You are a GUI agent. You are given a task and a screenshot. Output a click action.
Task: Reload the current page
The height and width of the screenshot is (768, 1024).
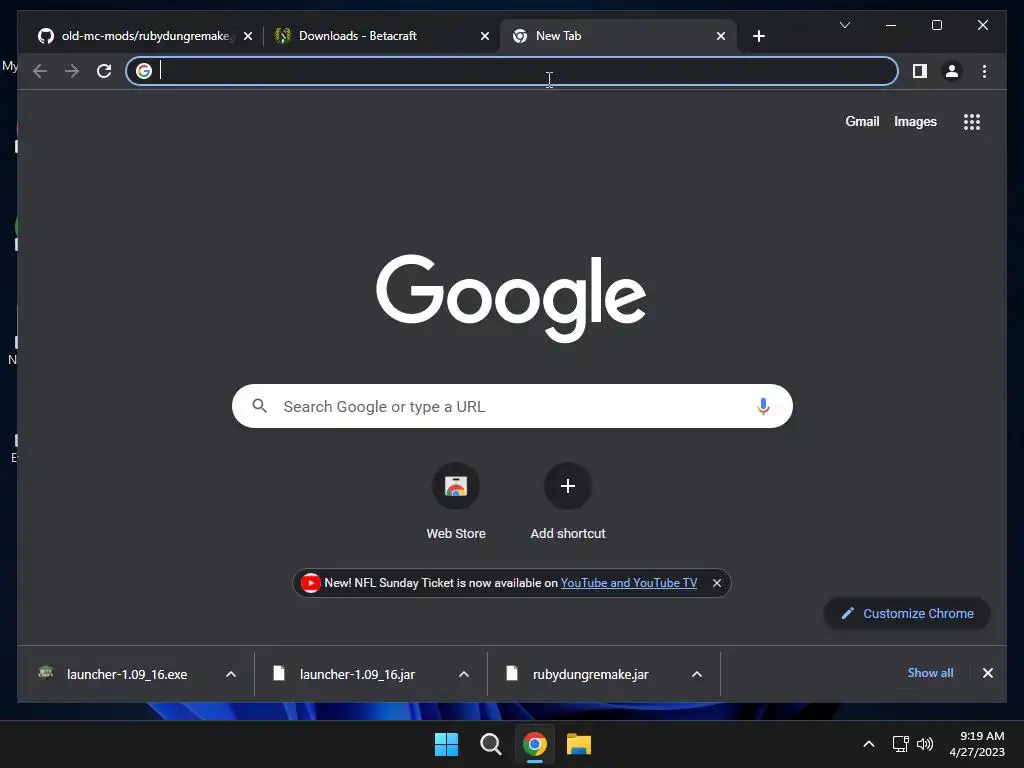pos(104,71)
